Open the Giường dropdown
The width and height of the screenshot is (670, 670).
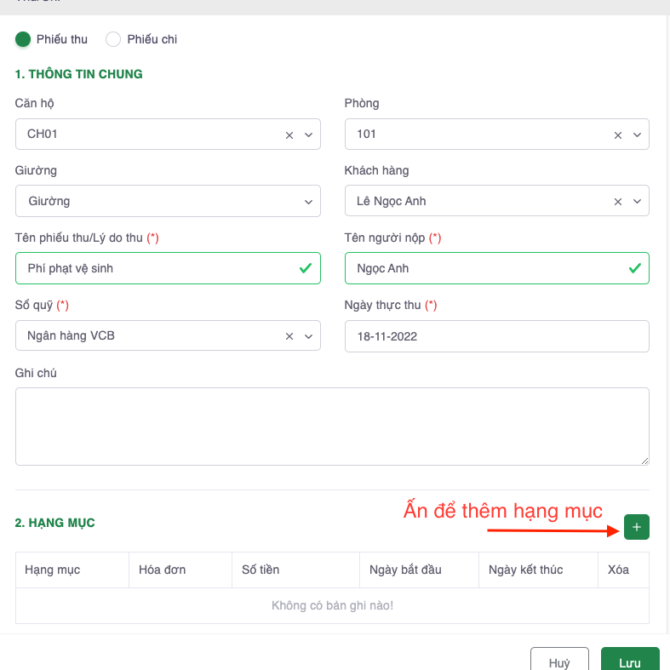pyautogui.click(x=167, y=201)
